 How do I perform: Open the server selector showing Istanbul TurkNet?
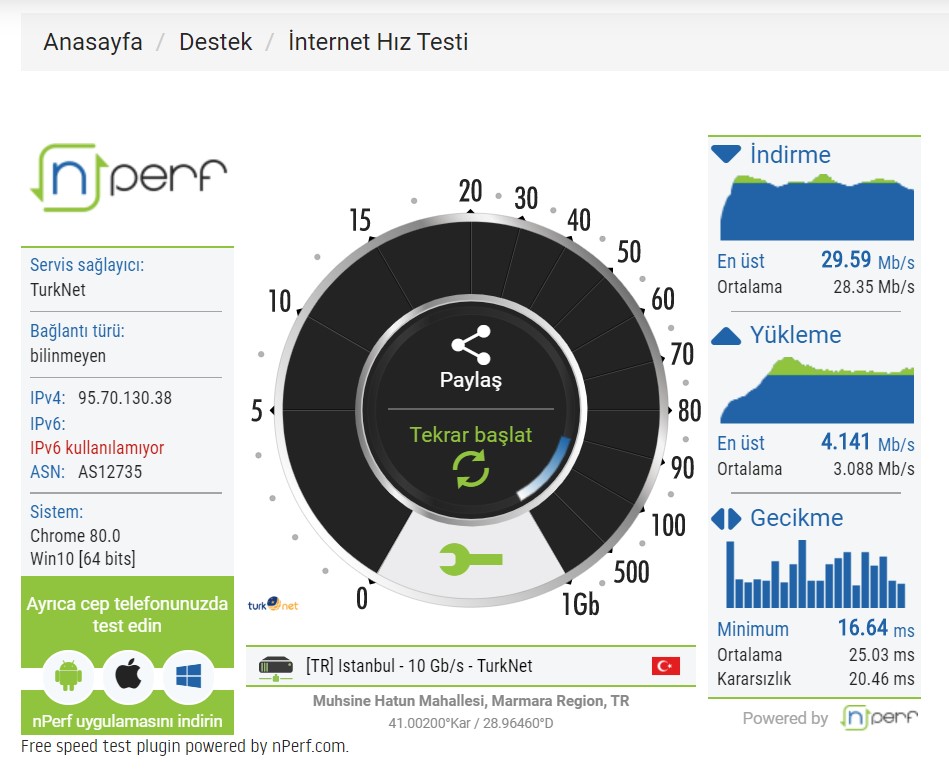pyautogui.click(x=471, y=666)
